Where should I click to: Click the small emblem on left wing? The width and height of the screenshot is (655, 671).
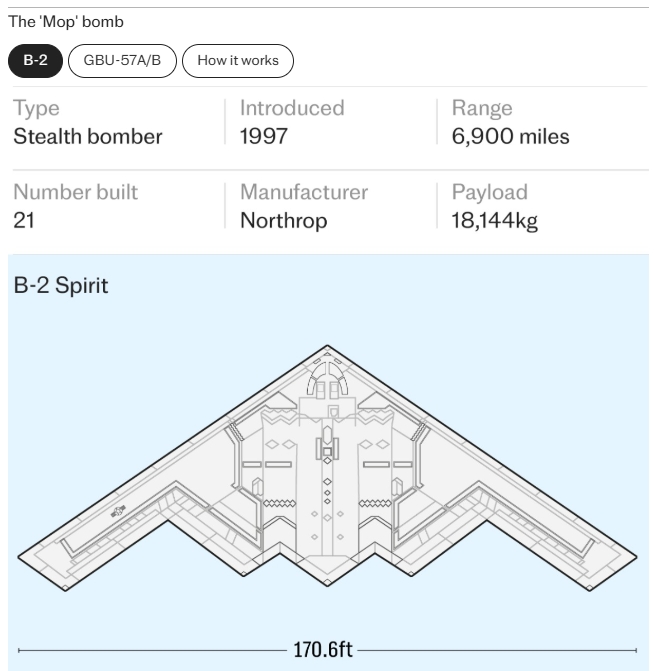[x=118, y=511]
